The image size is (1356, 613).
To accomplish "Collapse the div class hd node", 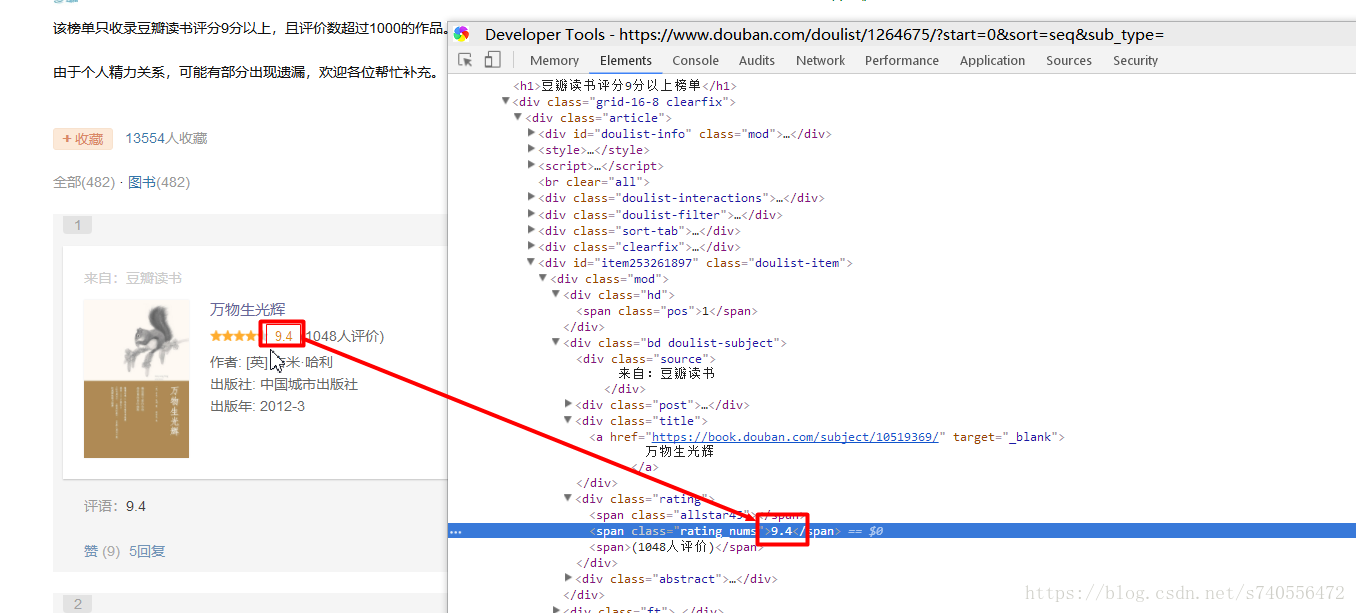I will [556, 295].
